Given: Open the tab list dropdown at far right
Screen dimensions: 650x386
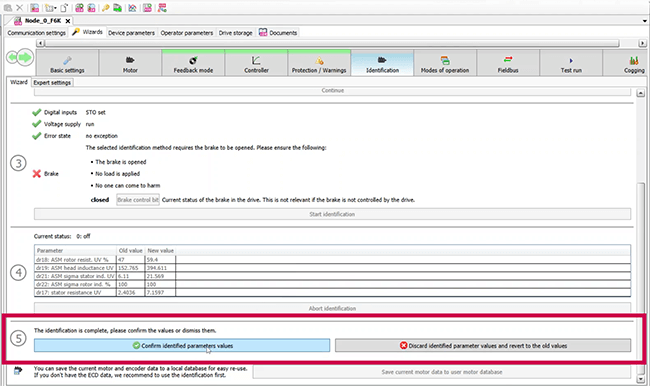Looking at the screenshot, I should (645, 21).
